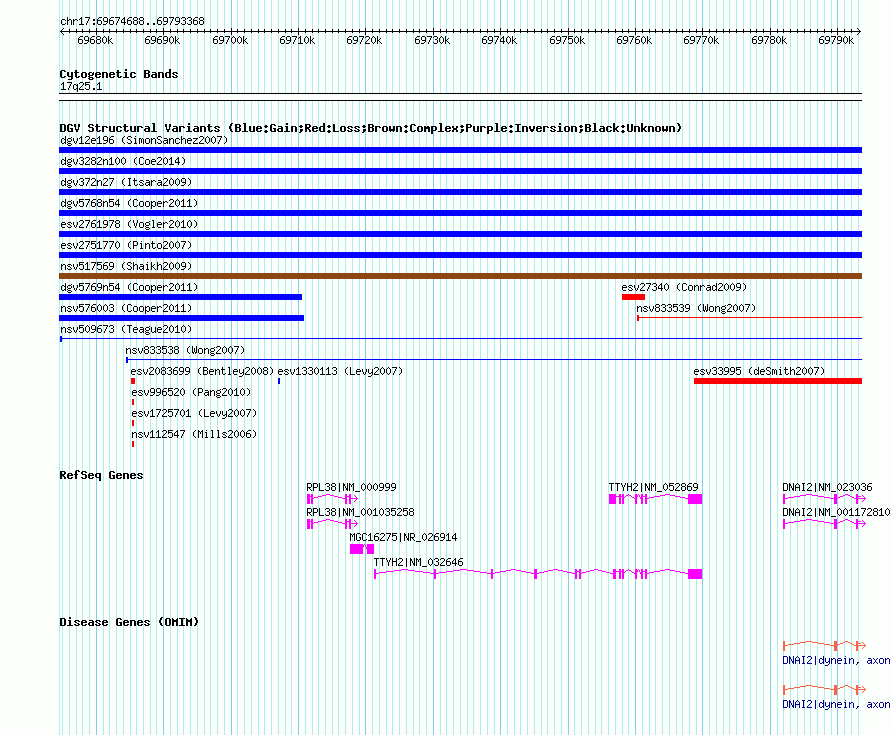
Task: Click the Disease Genes (OMIM) track title
Action: point(129,622)
